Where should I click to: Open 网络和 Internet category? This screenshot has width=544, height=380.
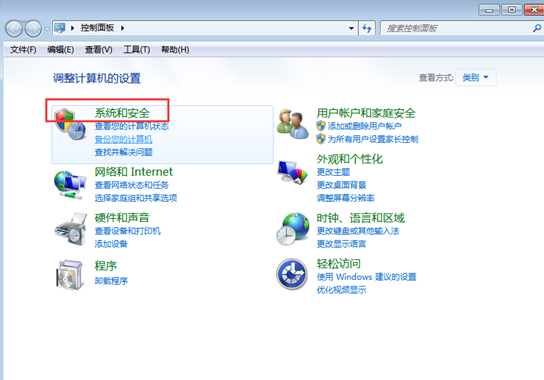pos(134,172)
